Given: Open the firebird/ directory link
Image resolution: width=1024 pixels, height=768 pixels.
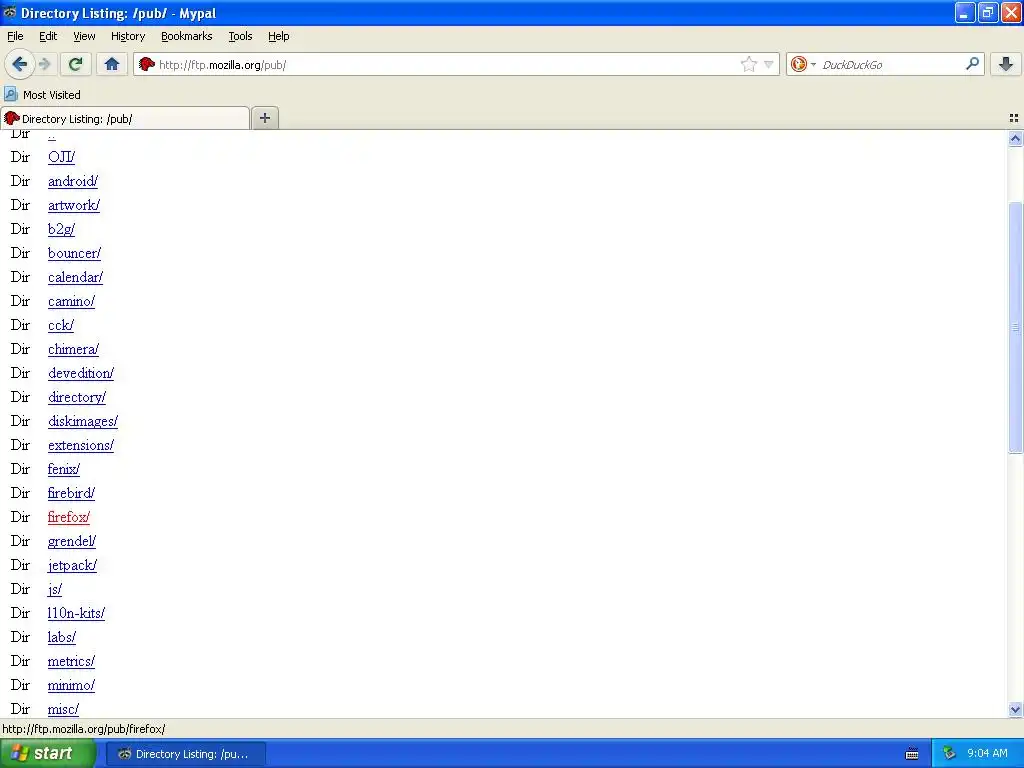Looking at the screenshot, I should point(71,493).
